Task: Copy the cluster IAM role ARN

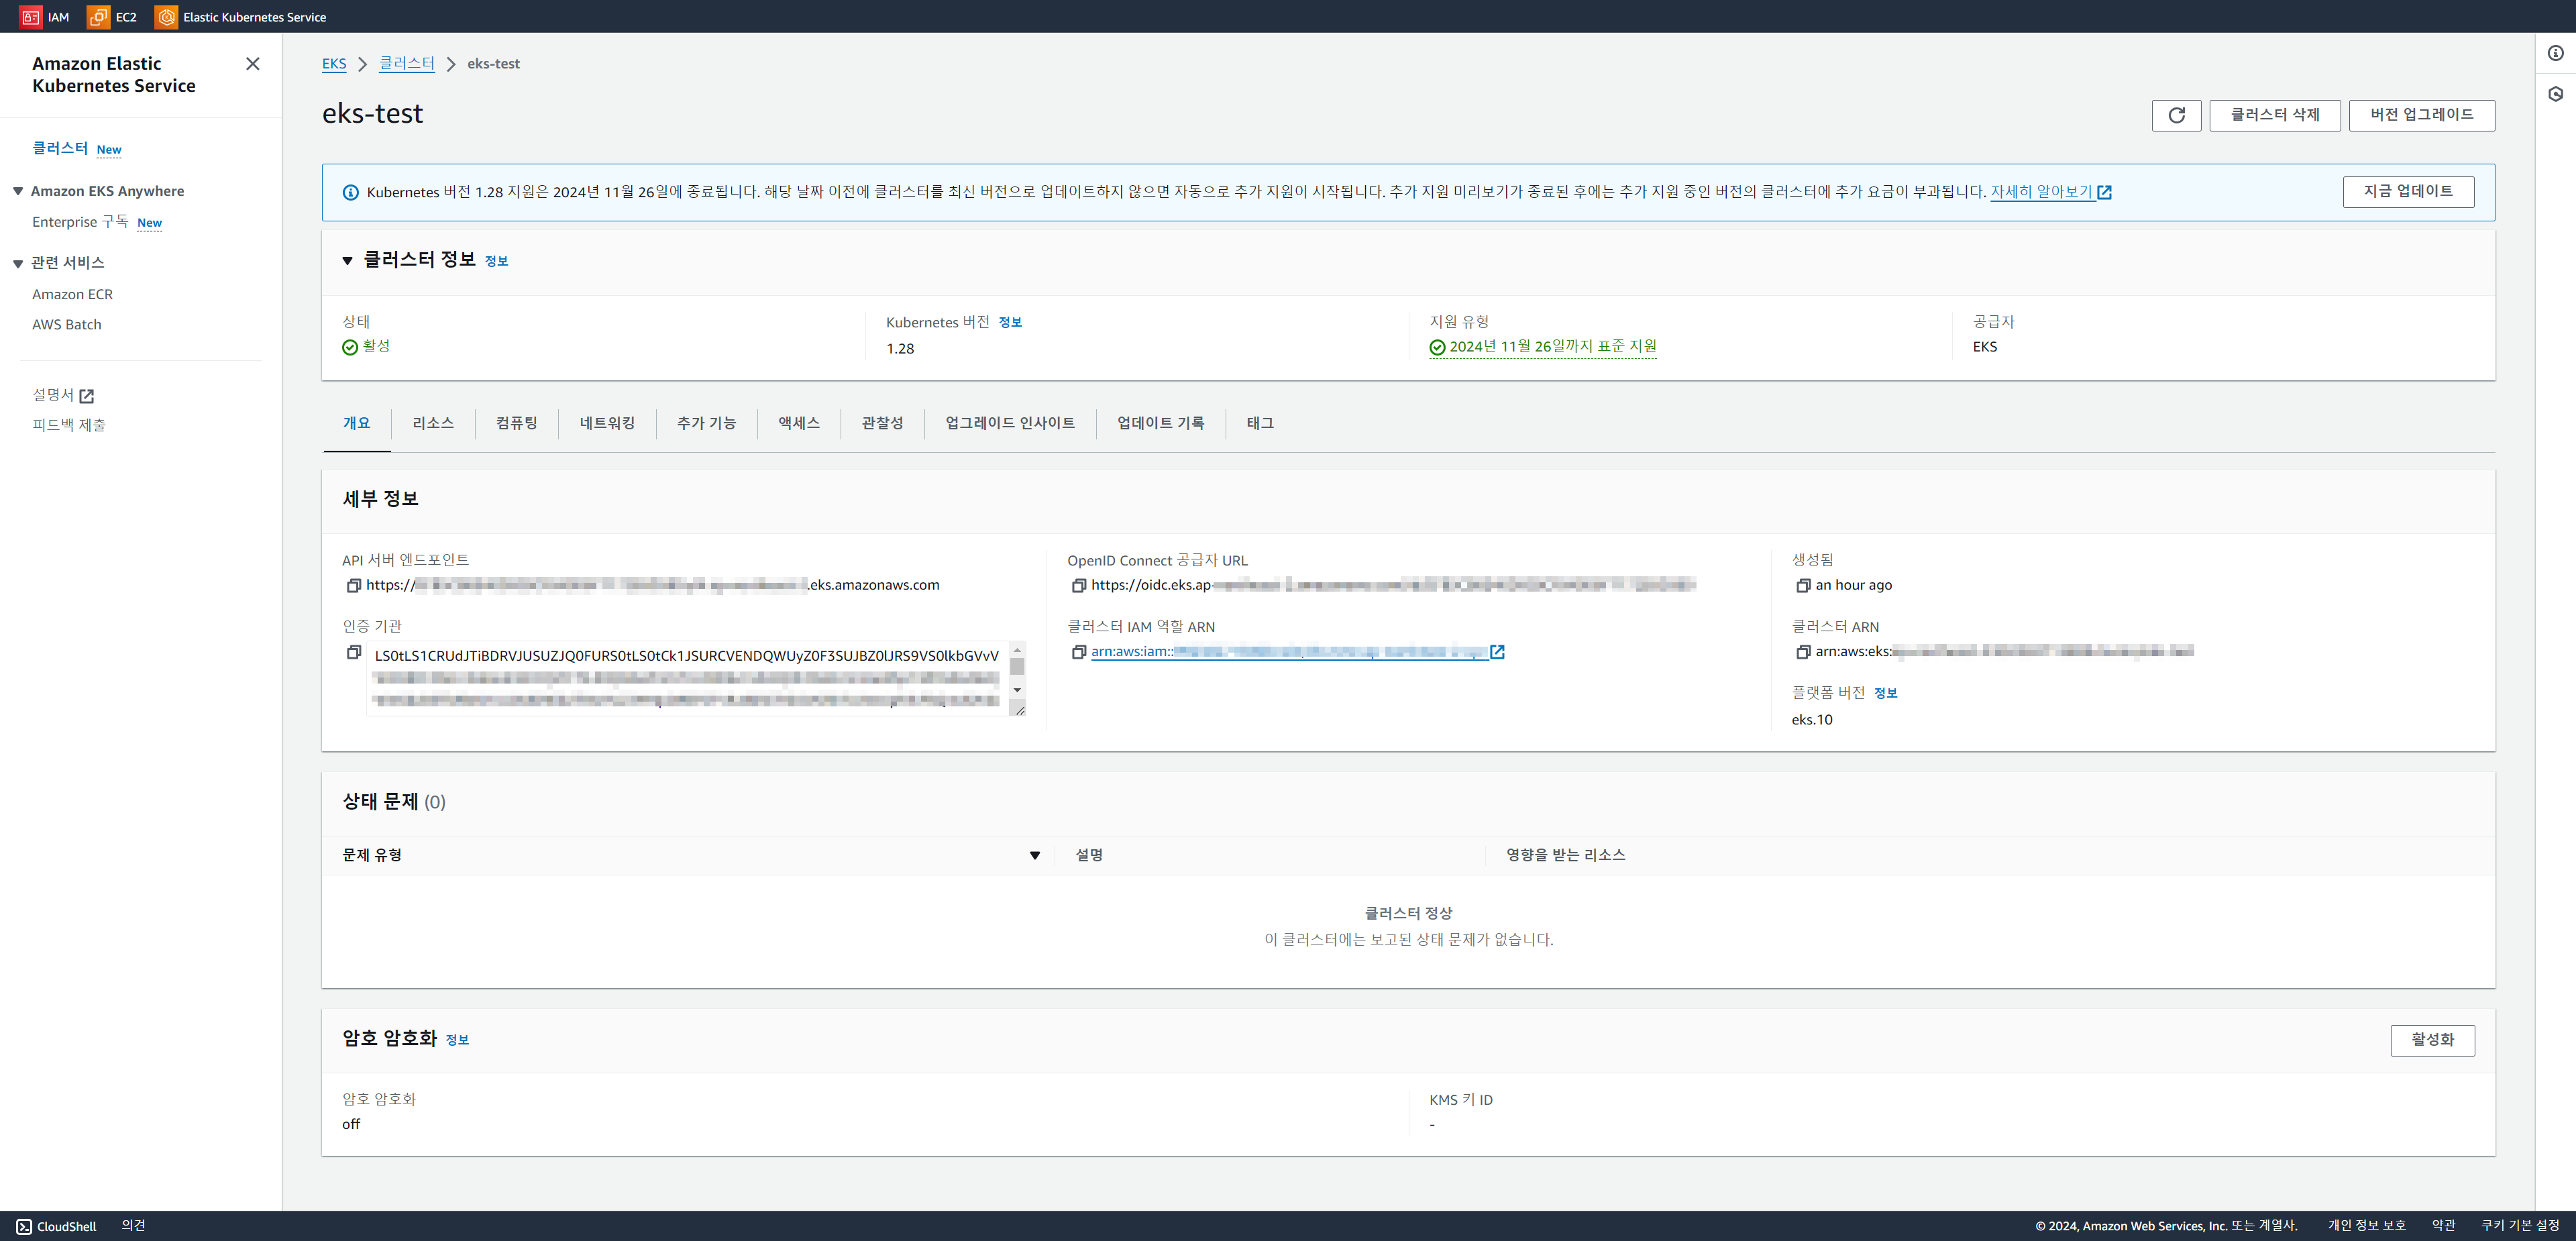Action: 1078,652
